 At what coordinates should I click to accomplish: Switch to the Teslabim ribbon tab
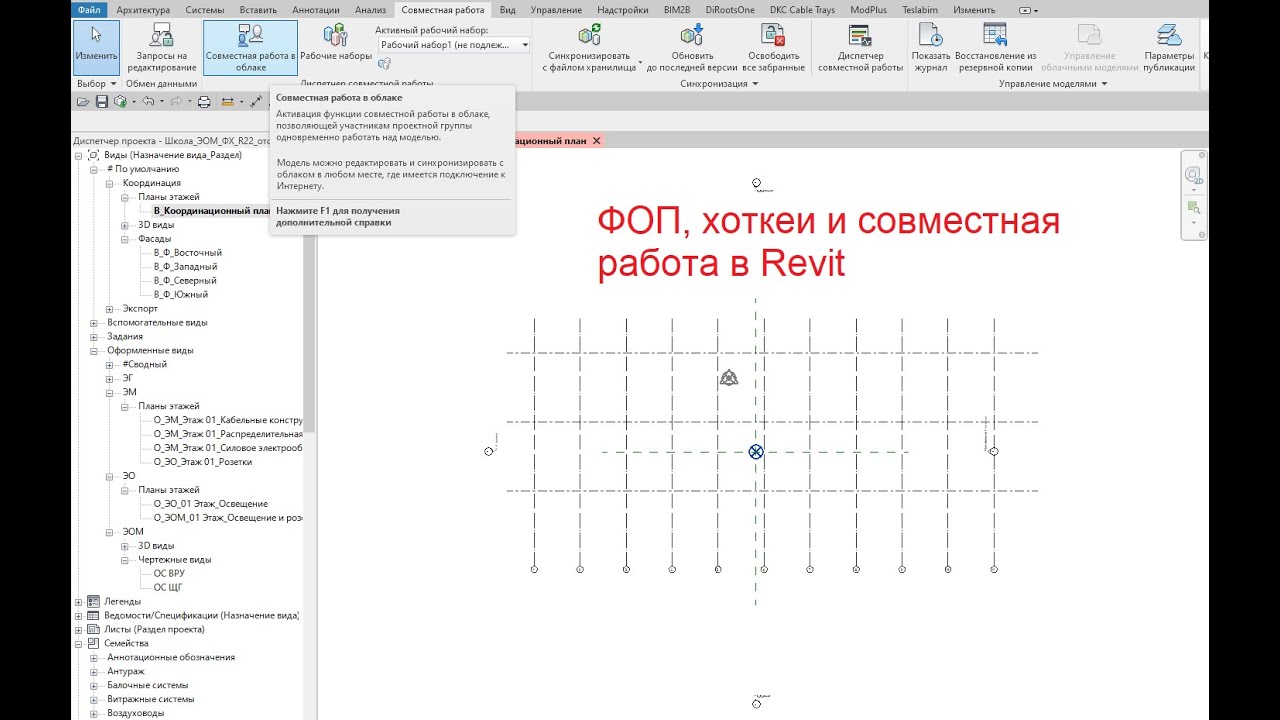[920, 10]
